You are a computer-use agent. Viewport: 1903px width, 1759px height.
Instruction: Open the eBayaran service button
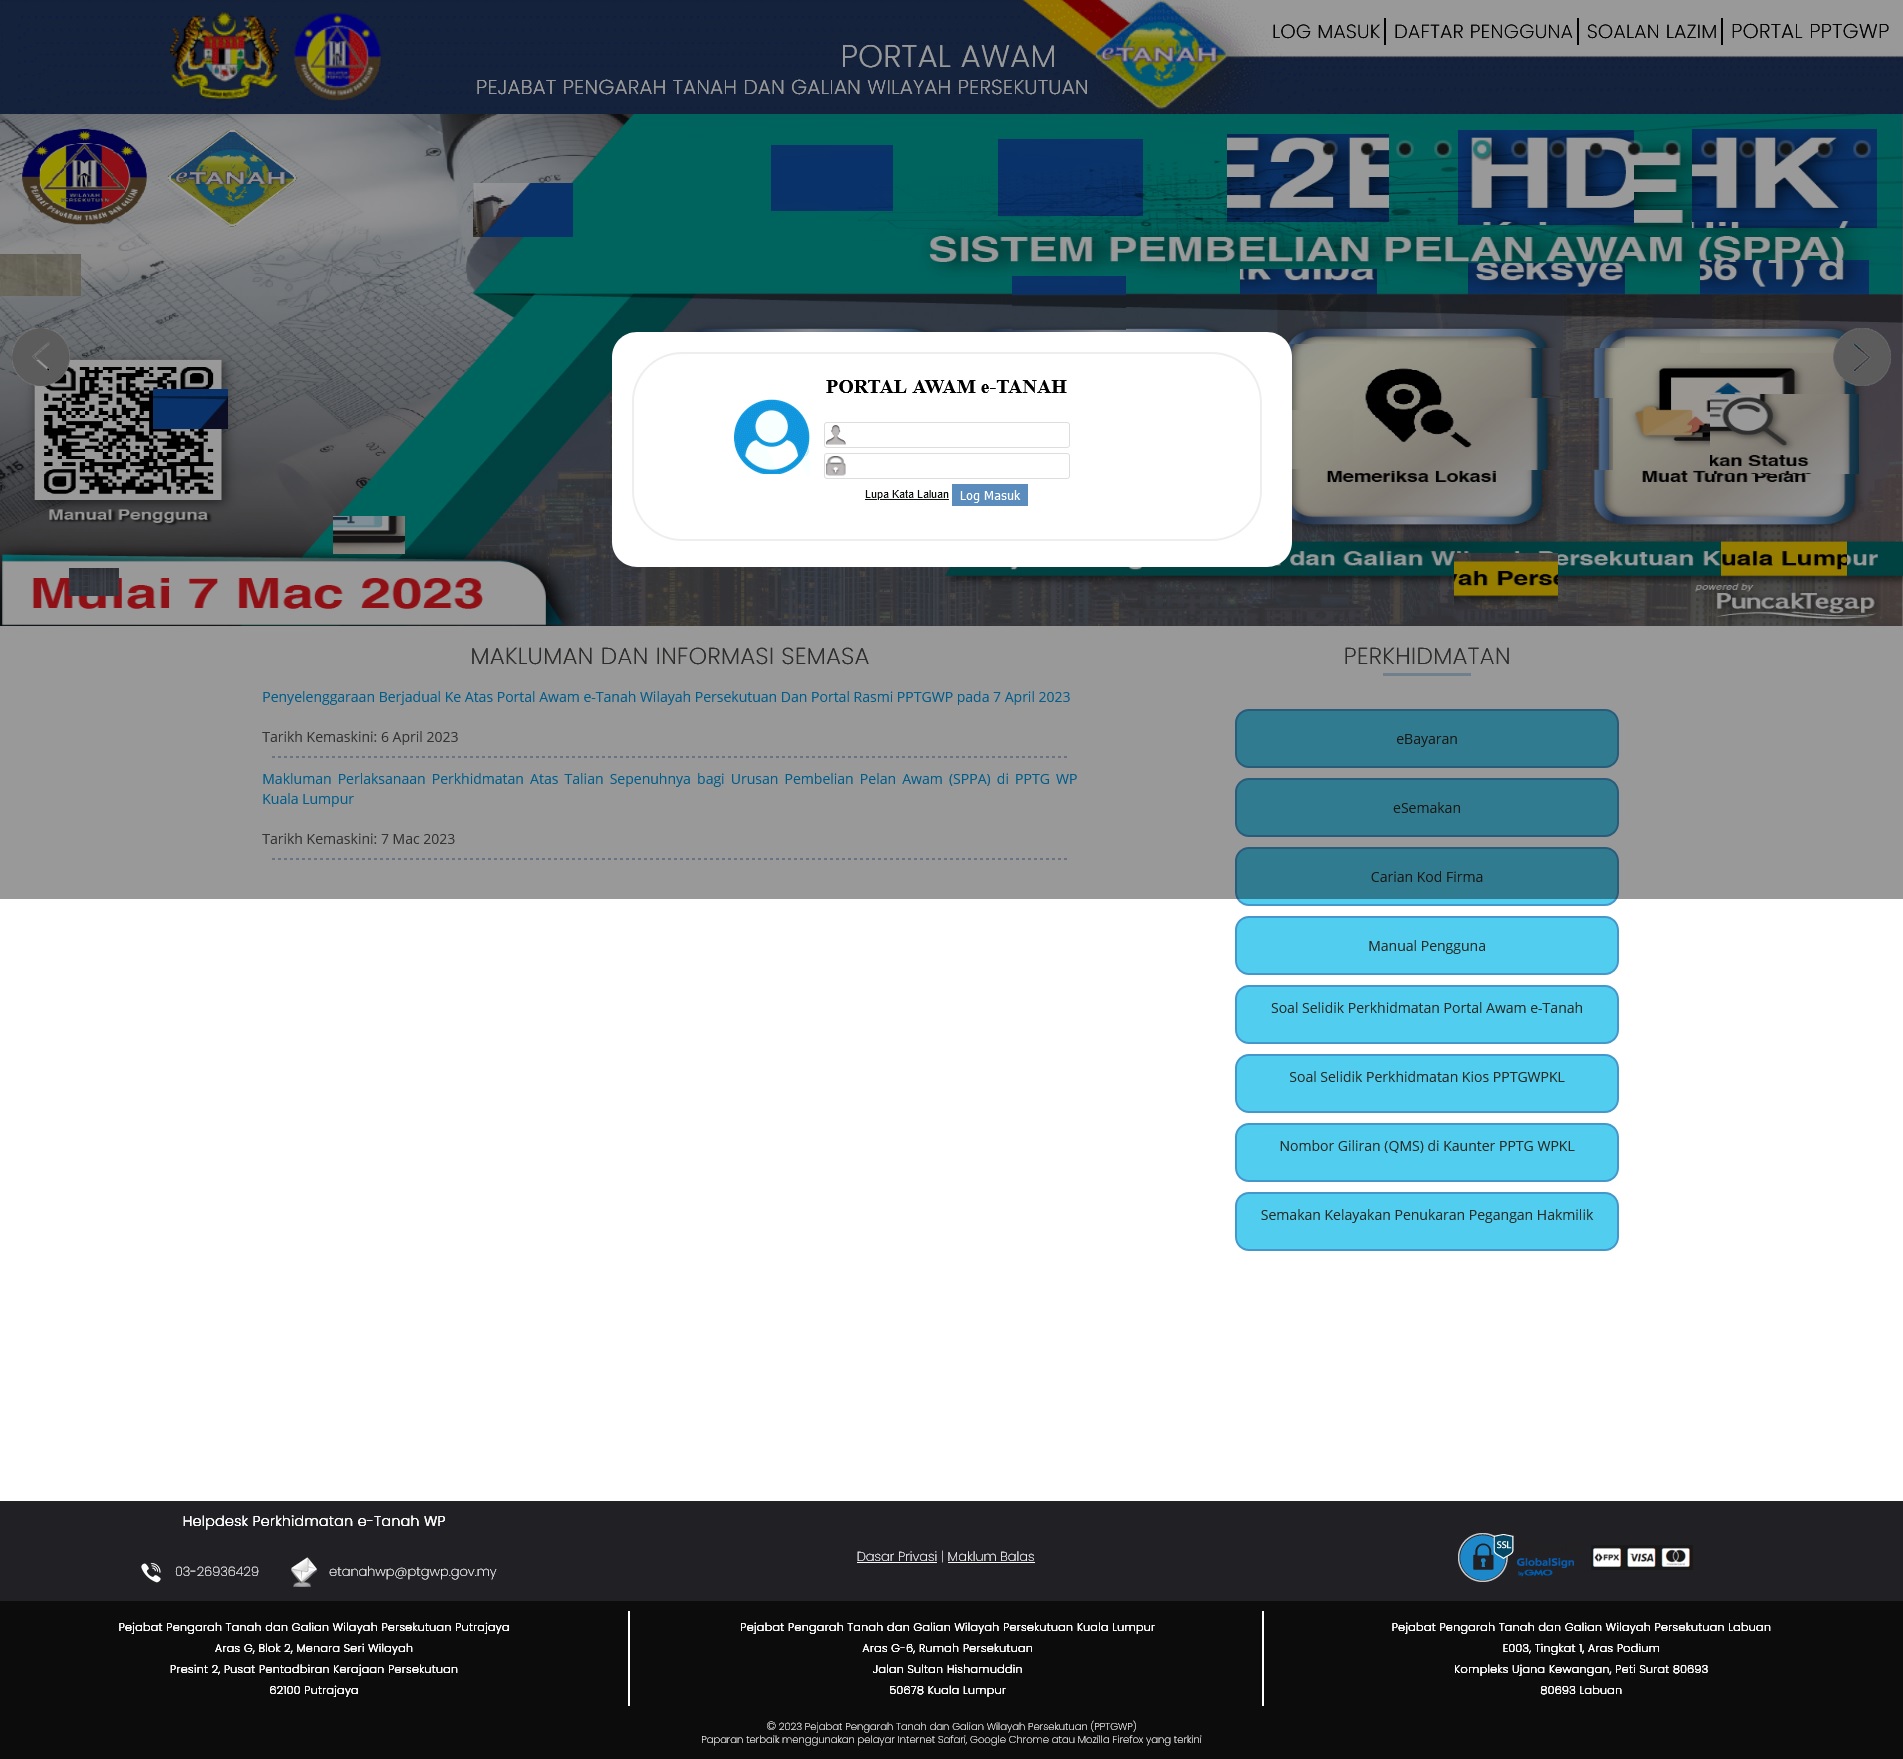(1426, 739)
